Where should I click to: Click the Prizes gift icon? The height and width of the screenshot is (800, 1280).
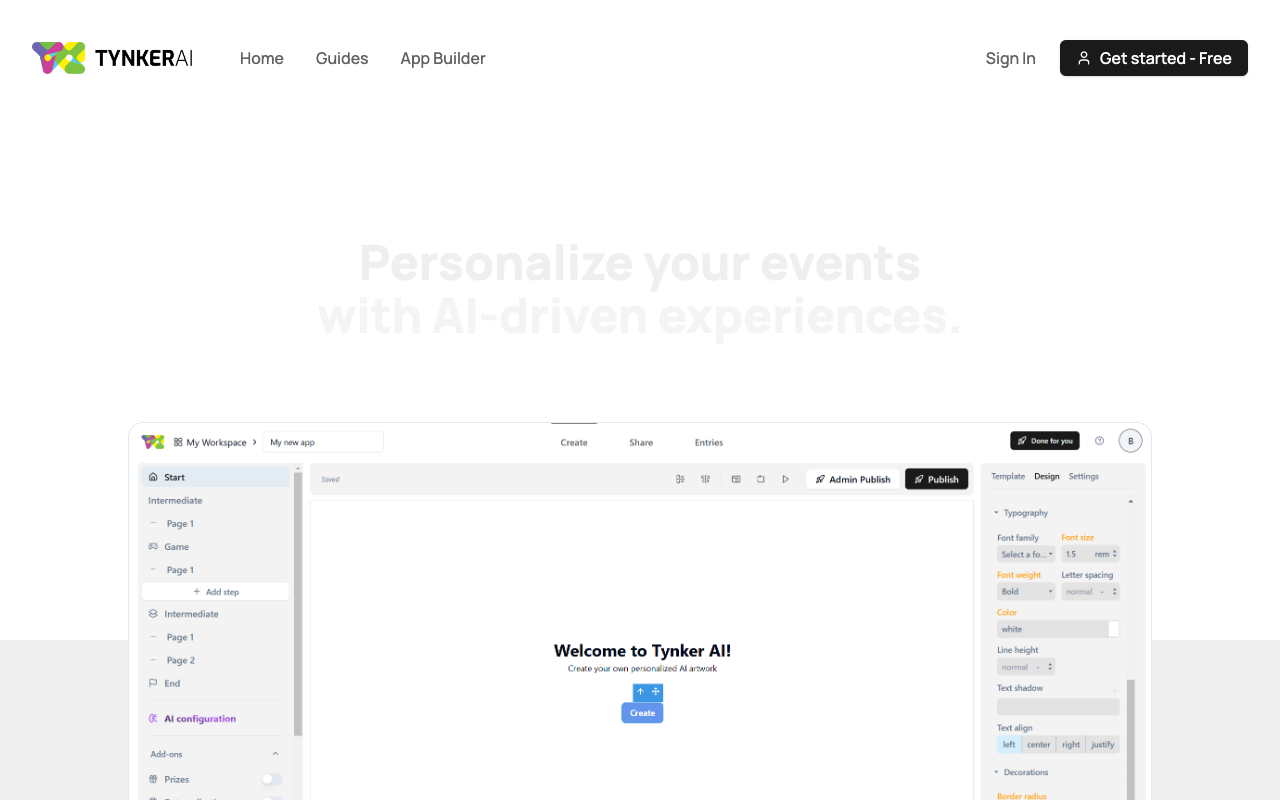(x=153, y=779)
